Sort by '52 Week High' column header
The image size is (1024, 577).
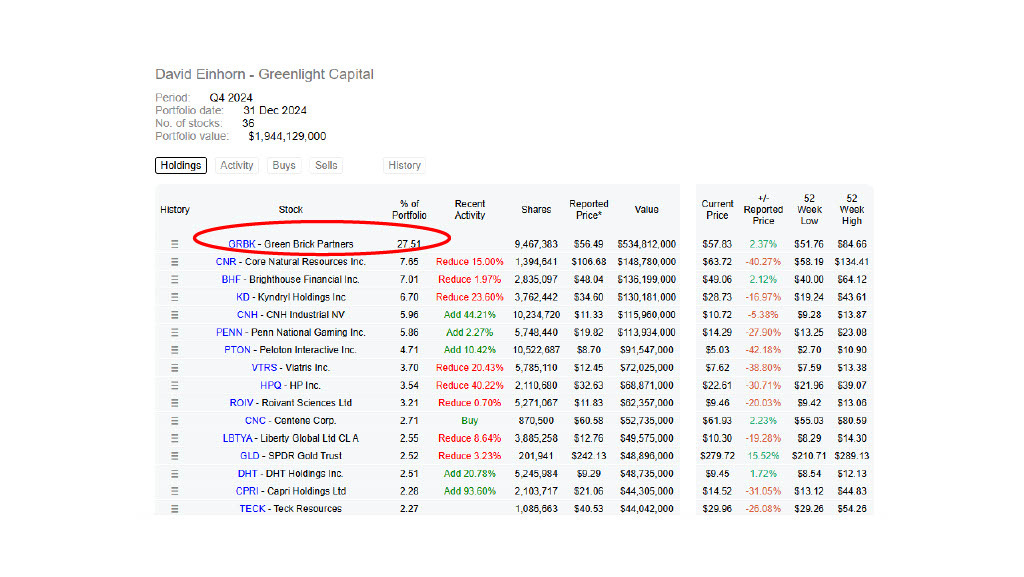click(852, 210)
